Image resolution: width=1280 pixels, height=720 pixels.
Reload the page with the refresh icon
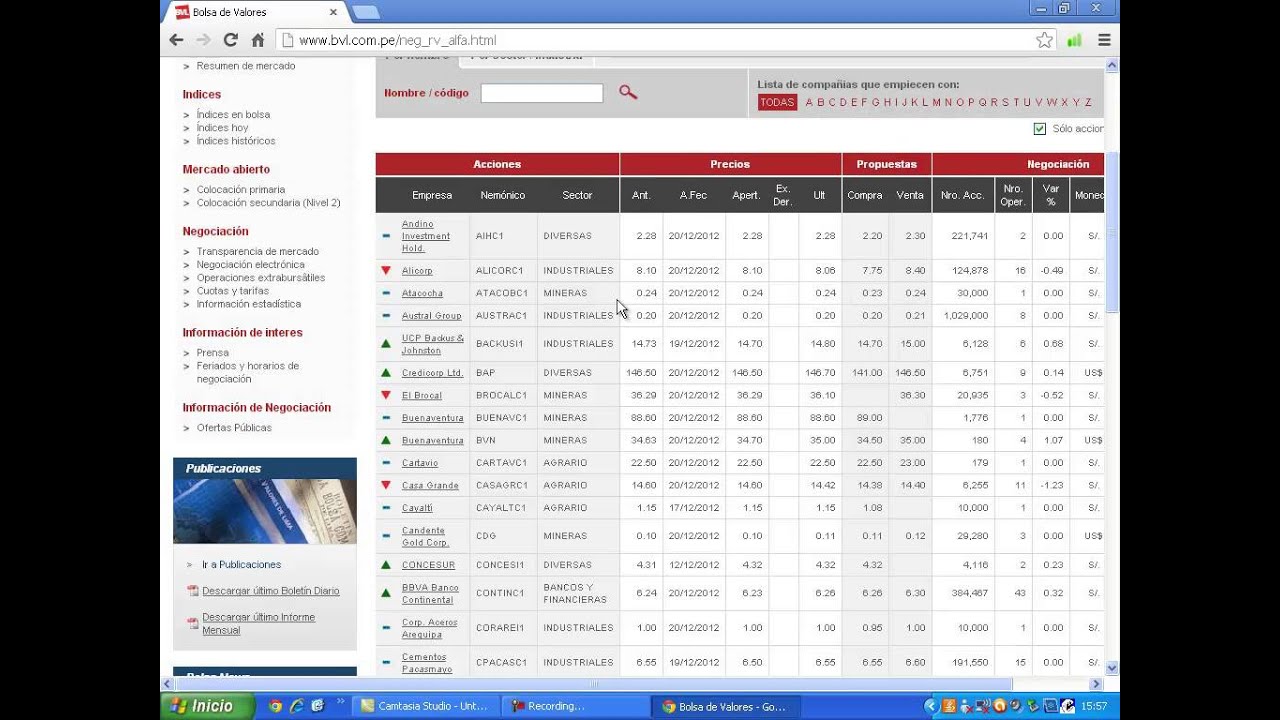[x=231, y=40]
